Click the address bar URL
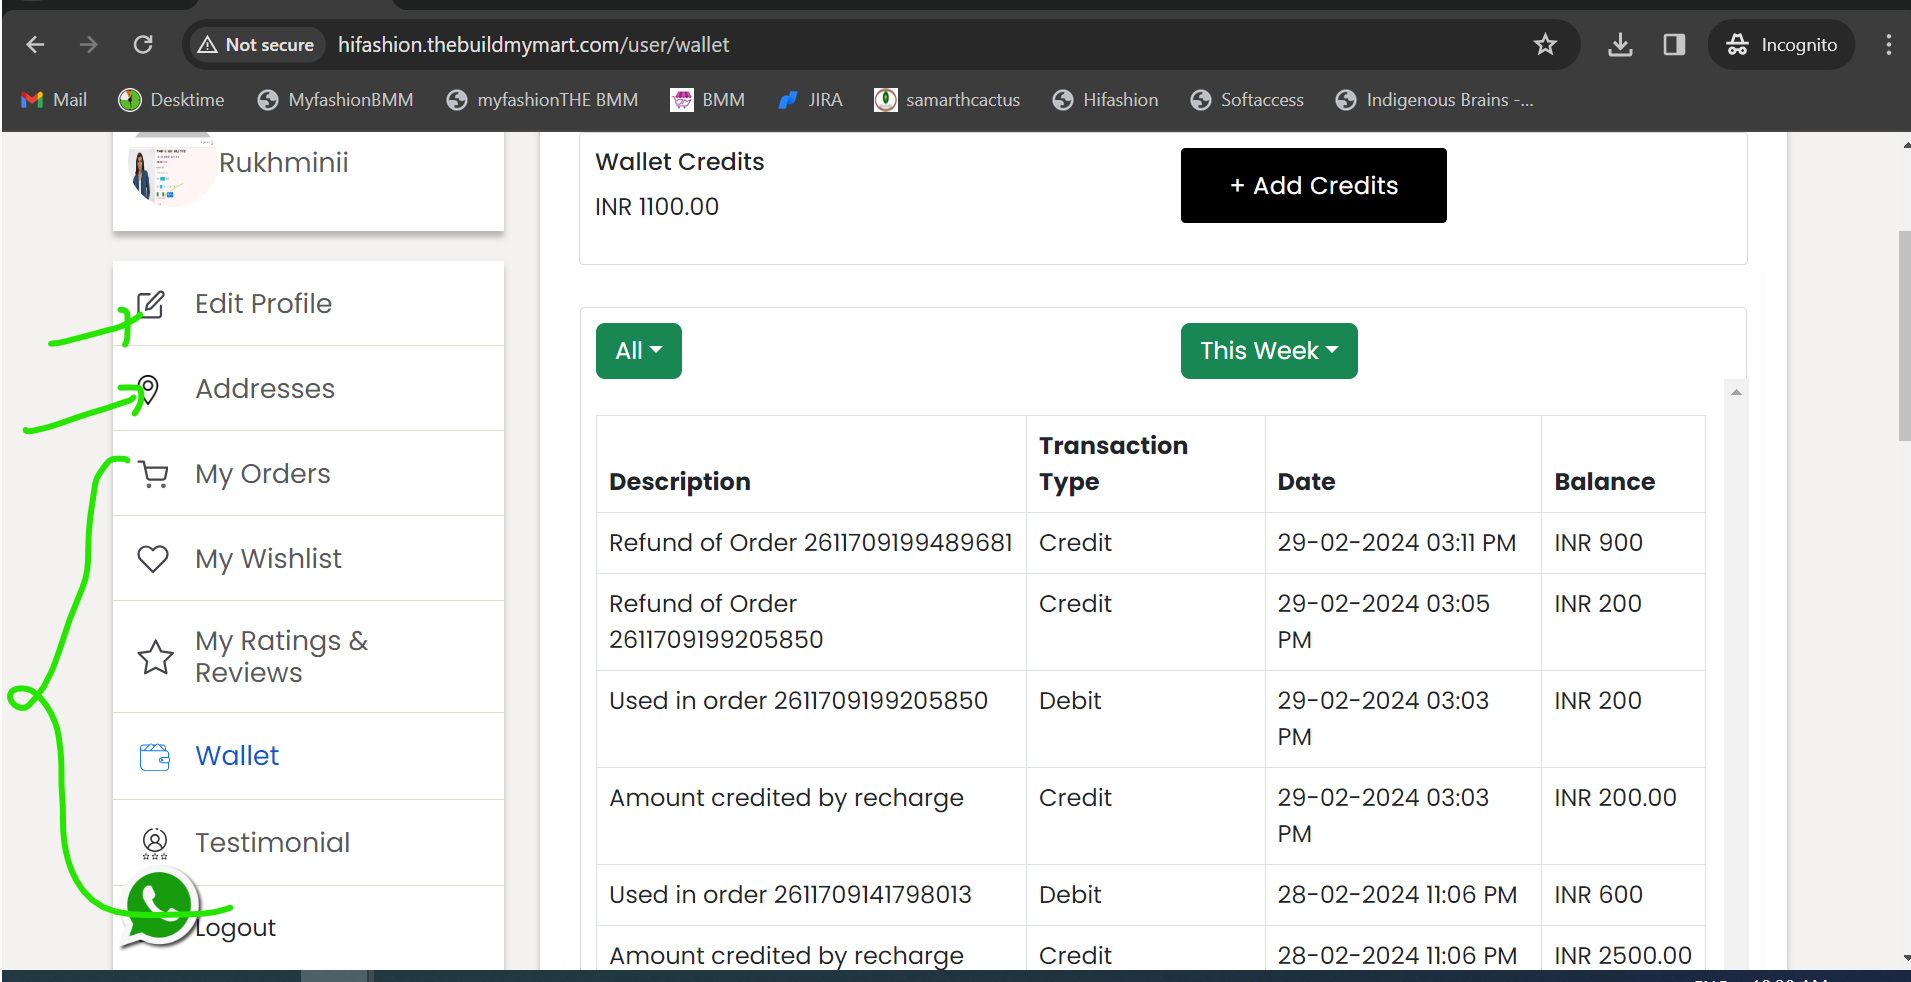The image size is (1911, 982). pos(533,45)
